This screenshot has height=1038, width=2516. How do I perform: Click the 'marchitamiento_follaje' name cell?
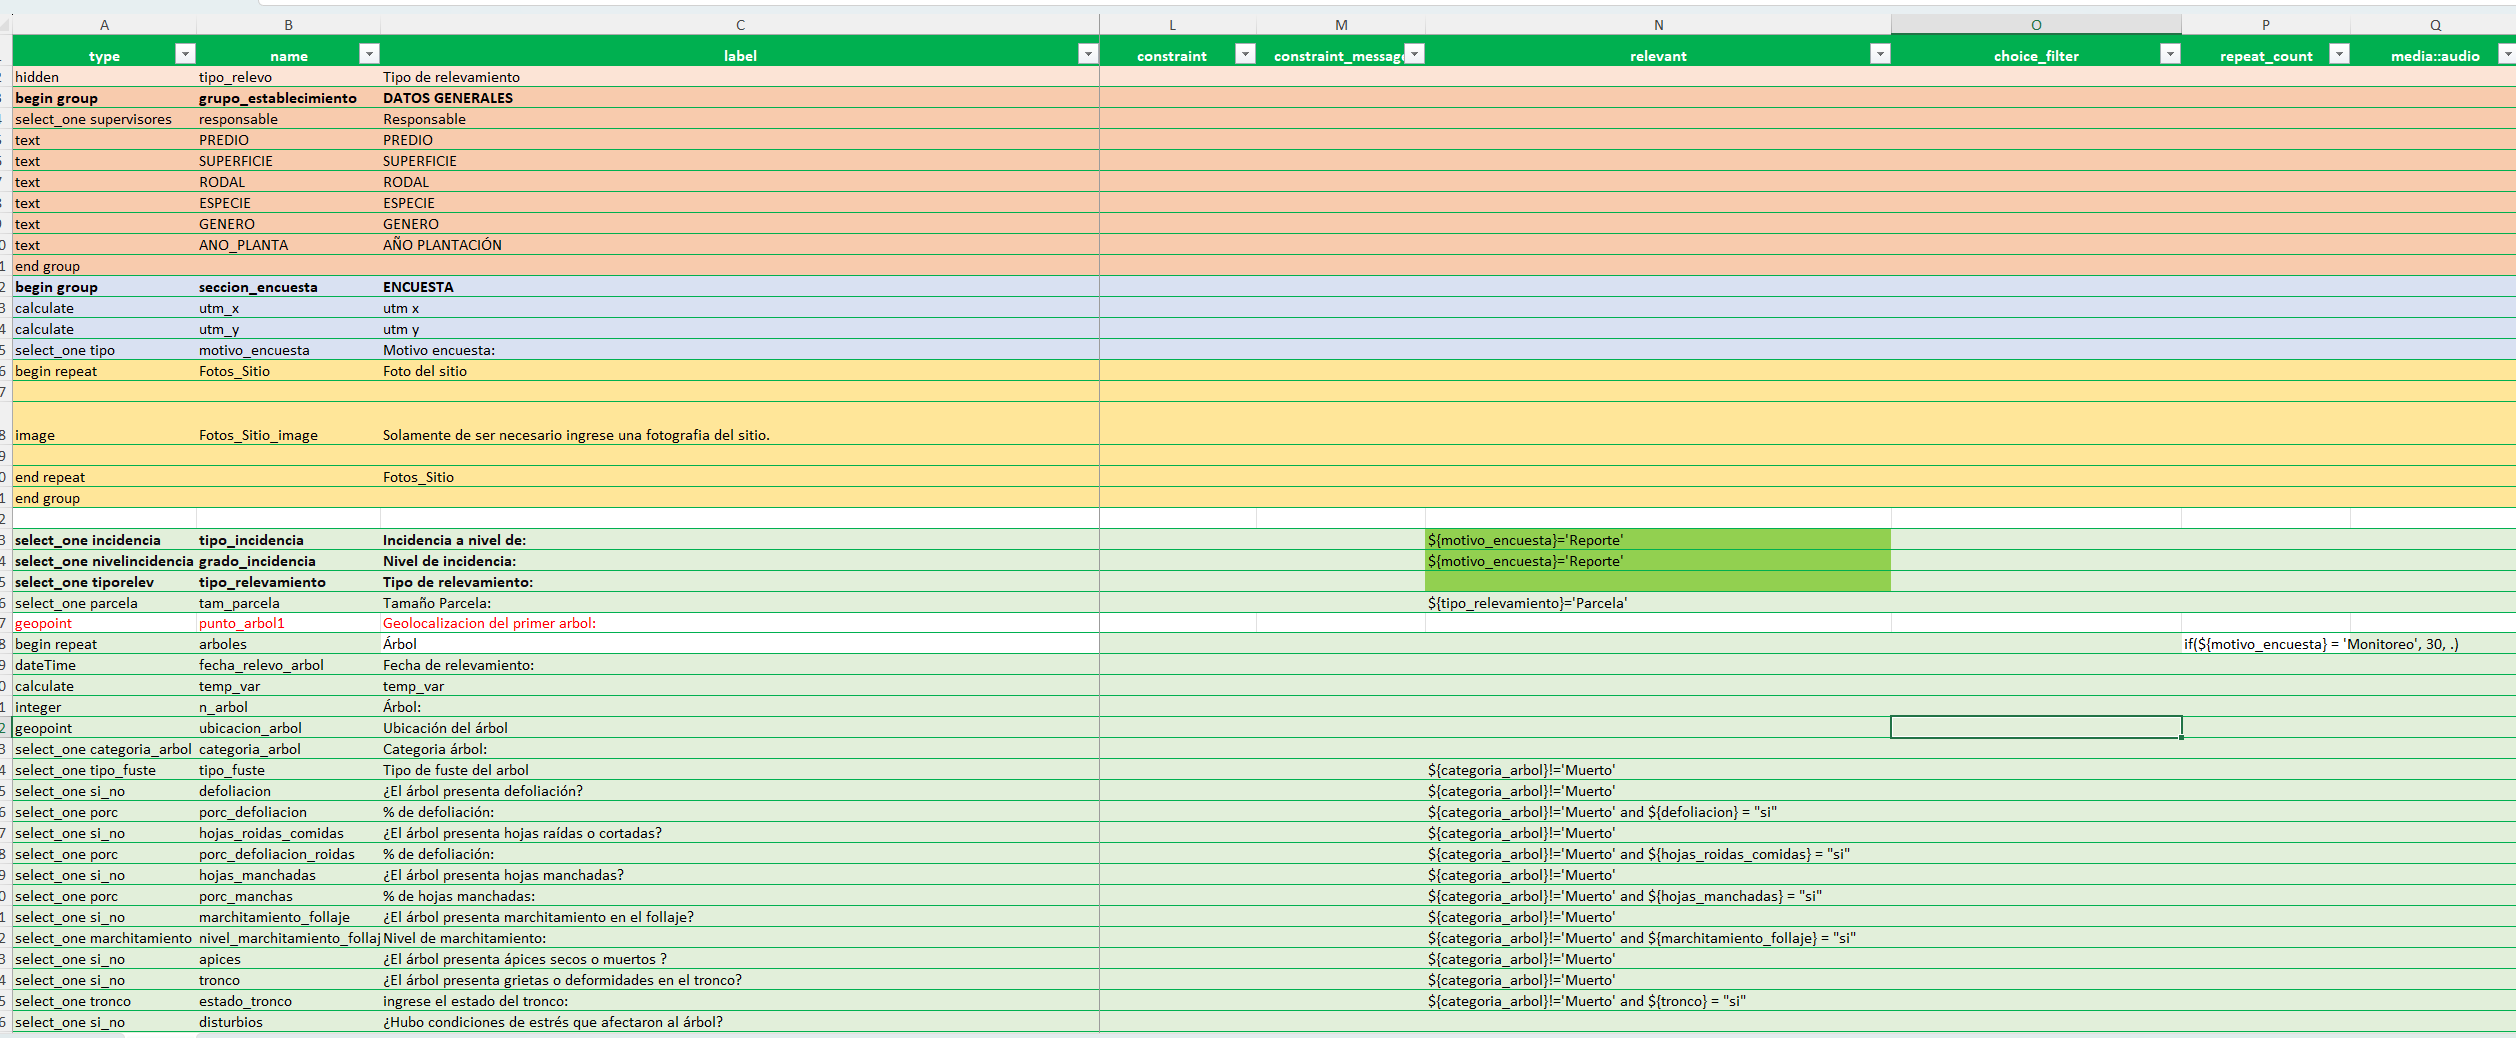(288, 917)
